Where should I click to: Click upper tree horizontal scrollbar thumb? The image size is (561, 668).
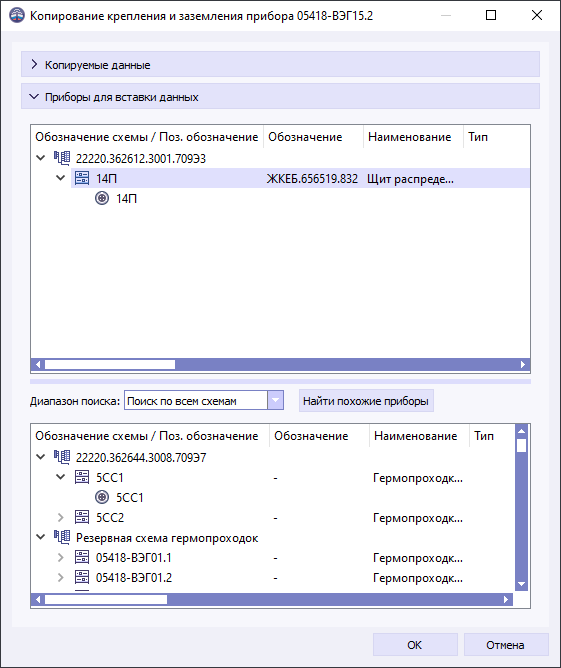tap(110, 365)
